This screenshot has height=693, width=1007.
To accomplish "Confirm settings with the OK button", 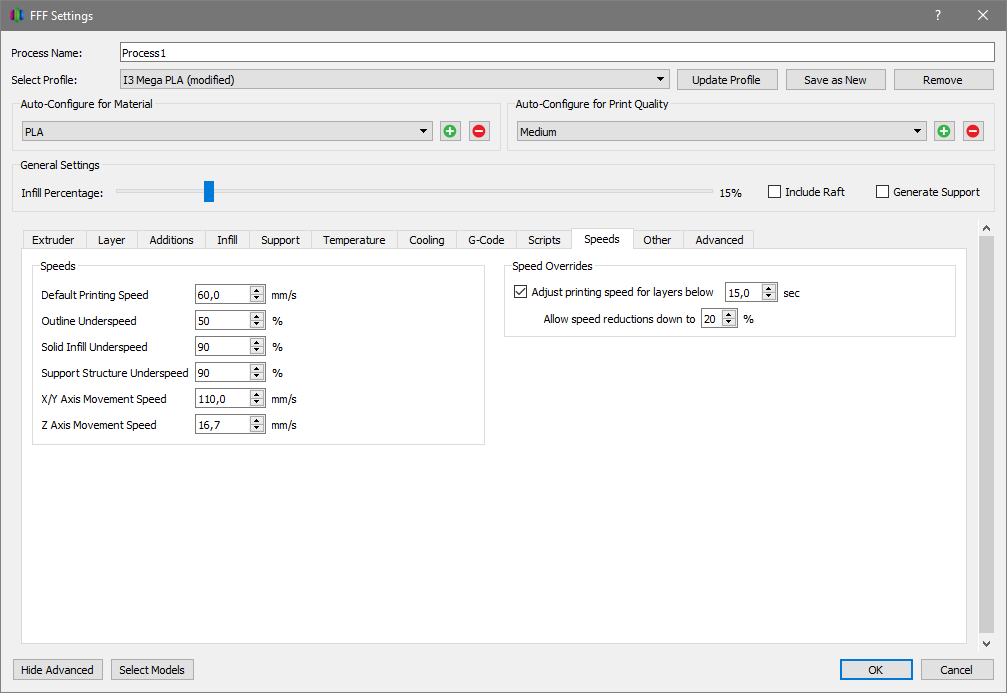I will [876, 669].
